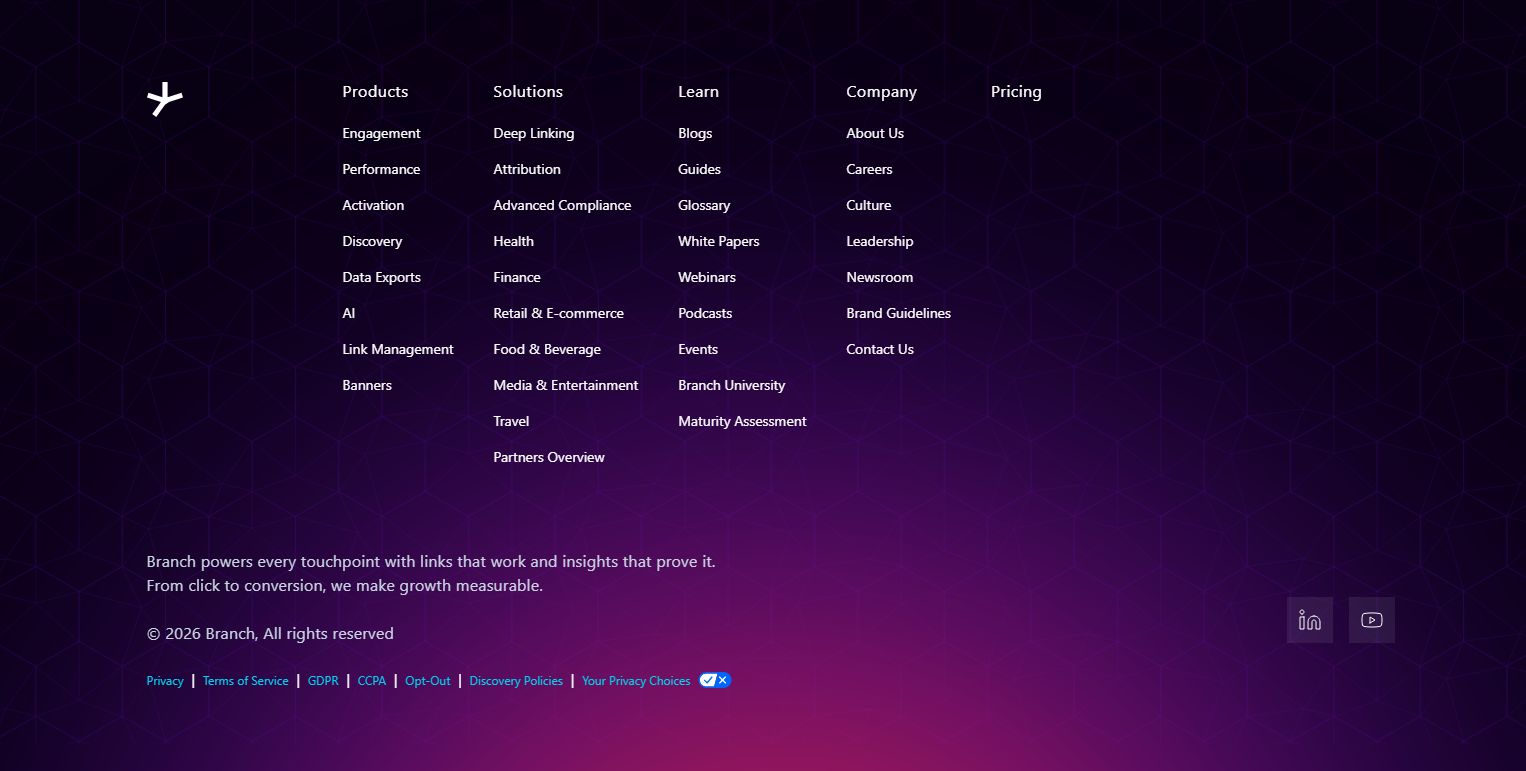The image size is (1526, 771).
Task: Click the Branch logo
Action: point(165,100)
